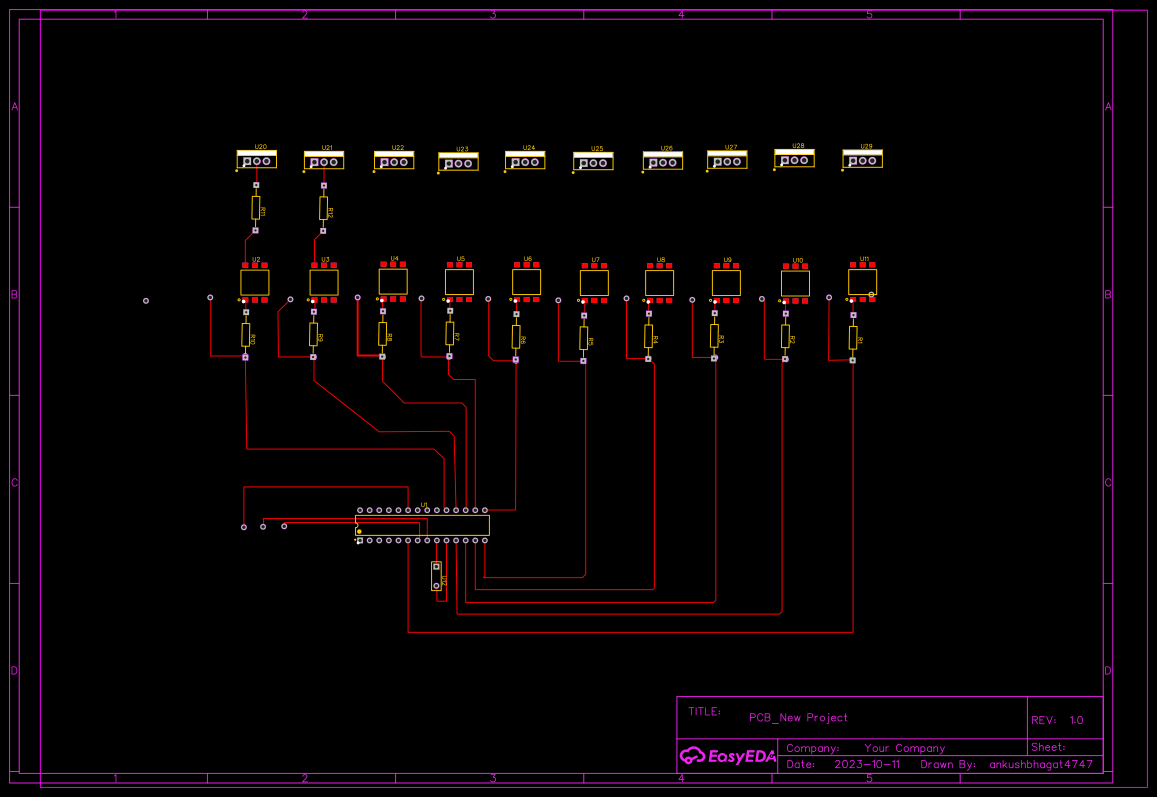Select the U1 DIP IC body
The image size is (1157, 797).
422,525
